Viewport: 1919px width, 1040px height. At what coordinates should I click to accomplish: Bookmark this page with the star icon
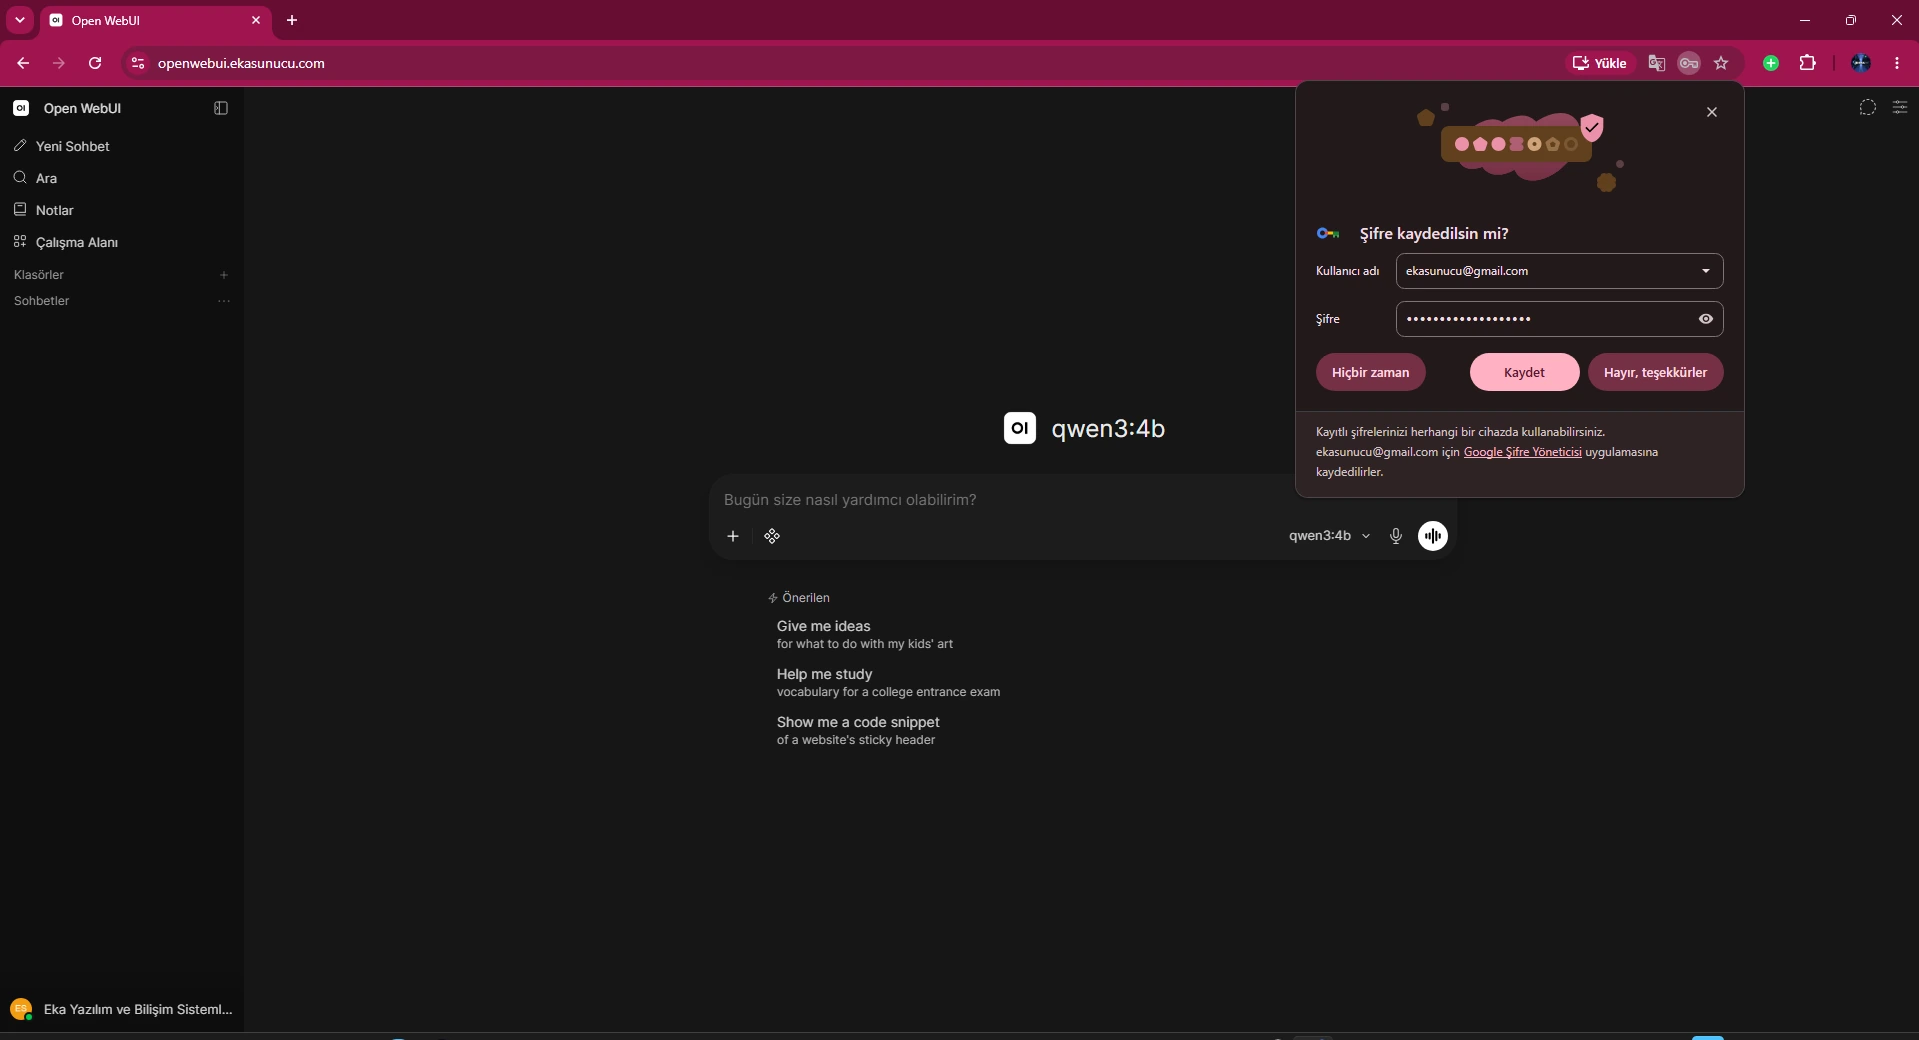coord(1721,63)
